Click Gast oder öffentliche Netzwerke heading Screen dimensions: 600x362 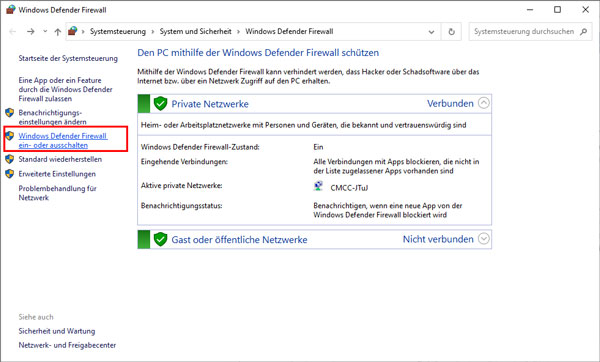(x=239, y=240)
